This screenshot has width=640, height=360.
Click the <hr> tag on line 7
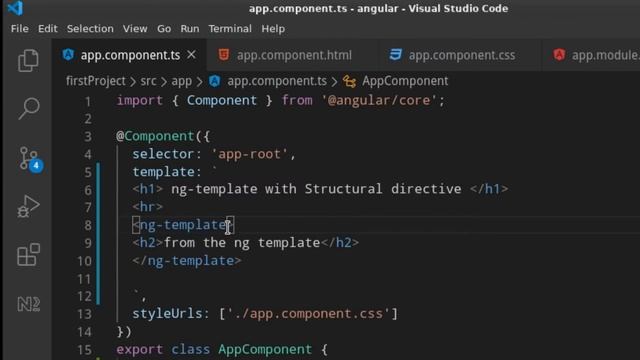pyautogui.click(x=147, y=207)
